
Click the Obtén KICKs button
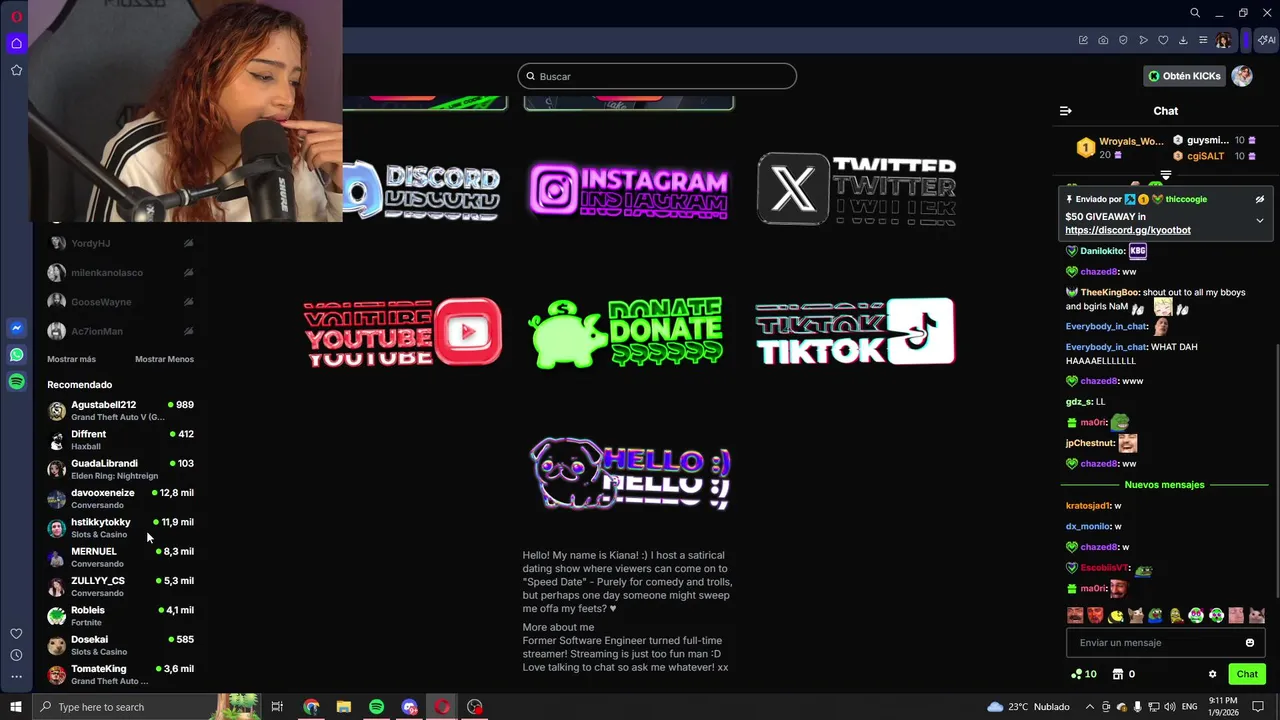coord(1185,76)
